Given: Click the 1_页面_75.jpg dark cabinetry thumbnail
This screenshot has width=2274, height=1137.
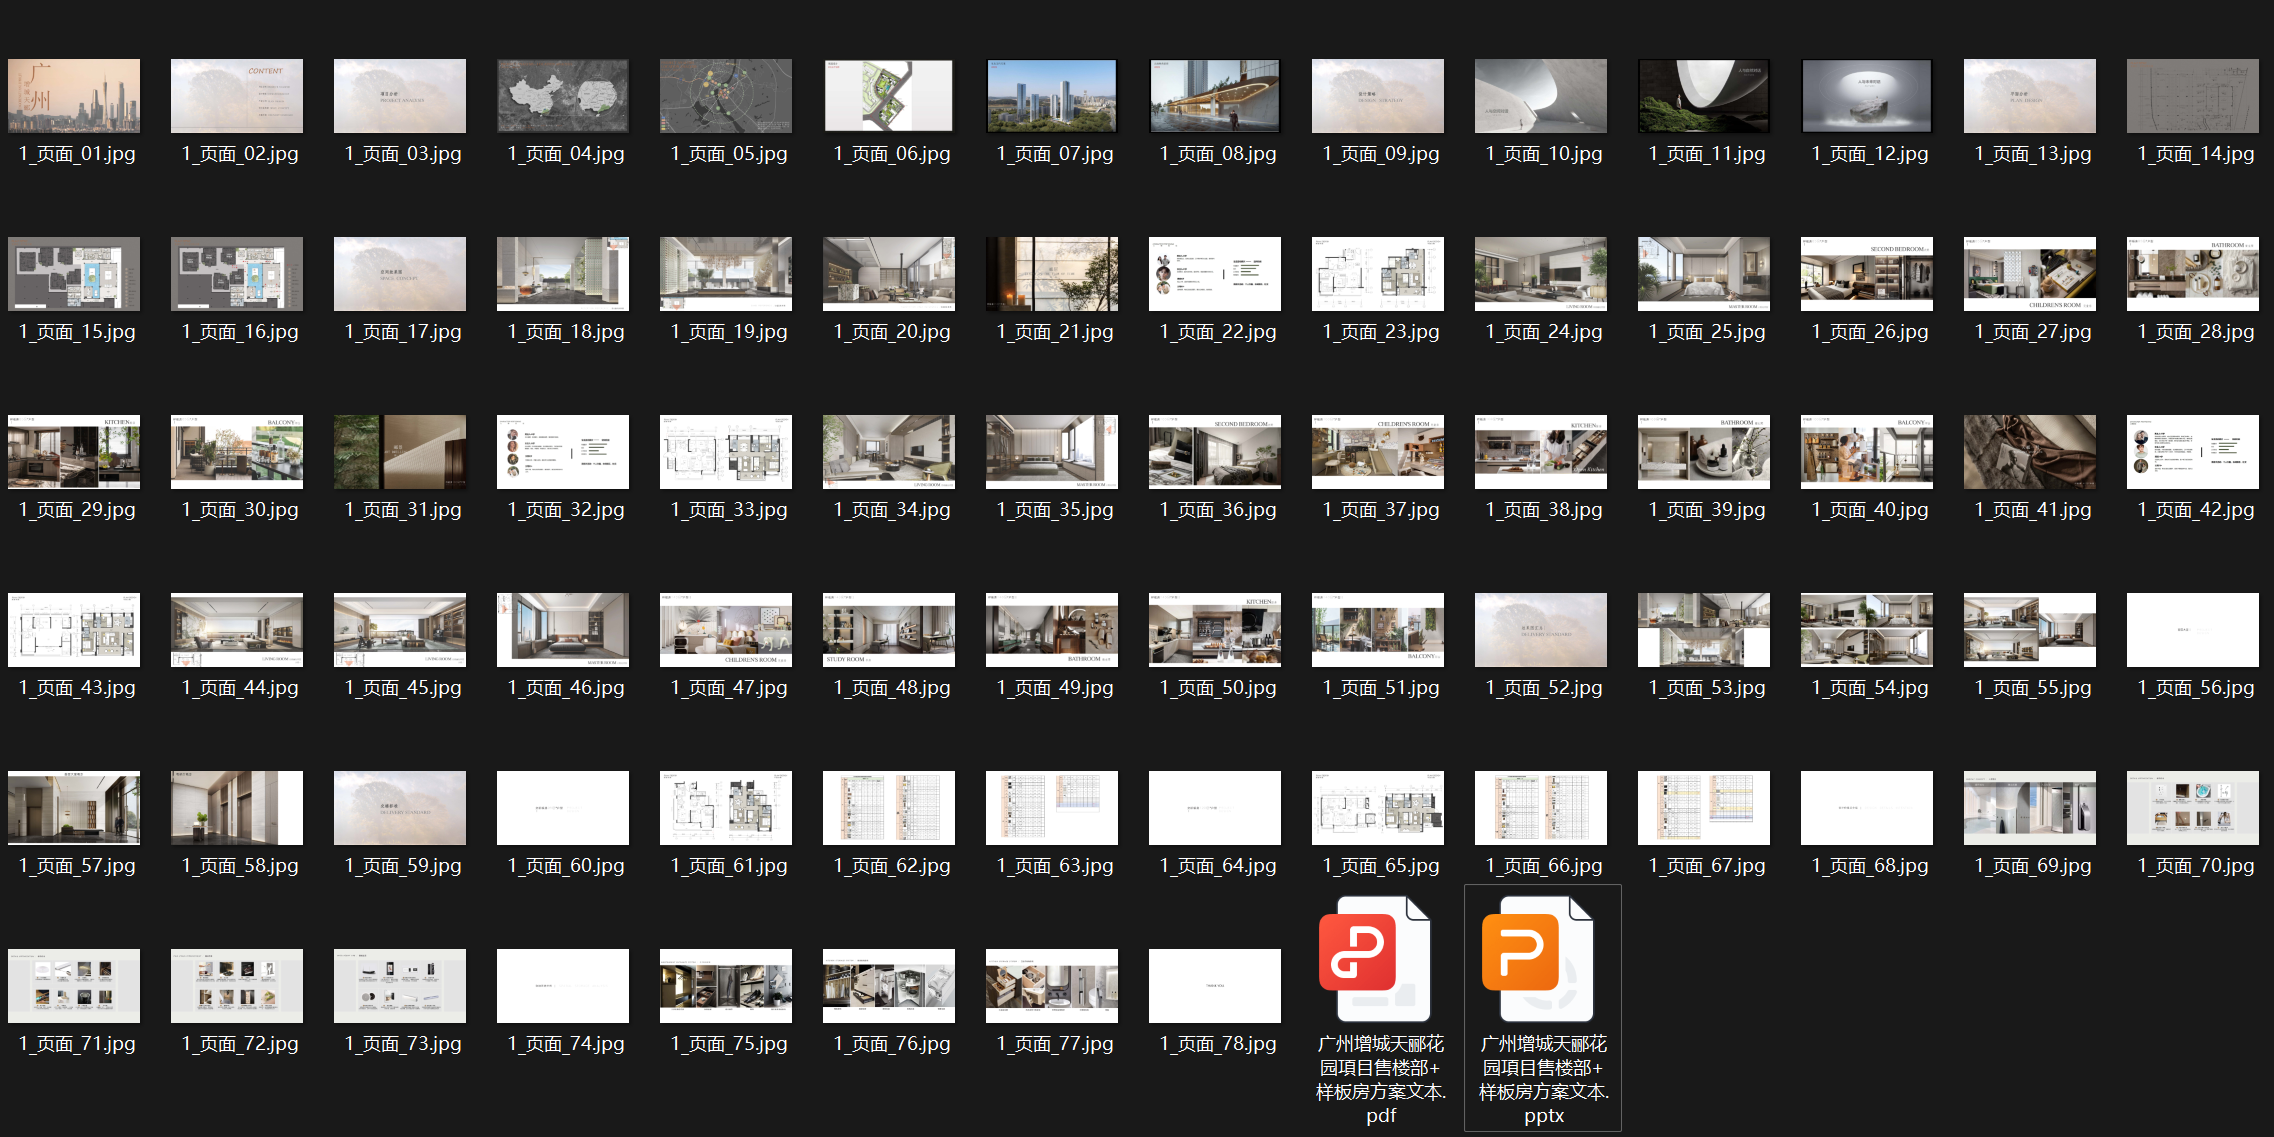Looking at the screenshot, I should [x=726, y=986].
